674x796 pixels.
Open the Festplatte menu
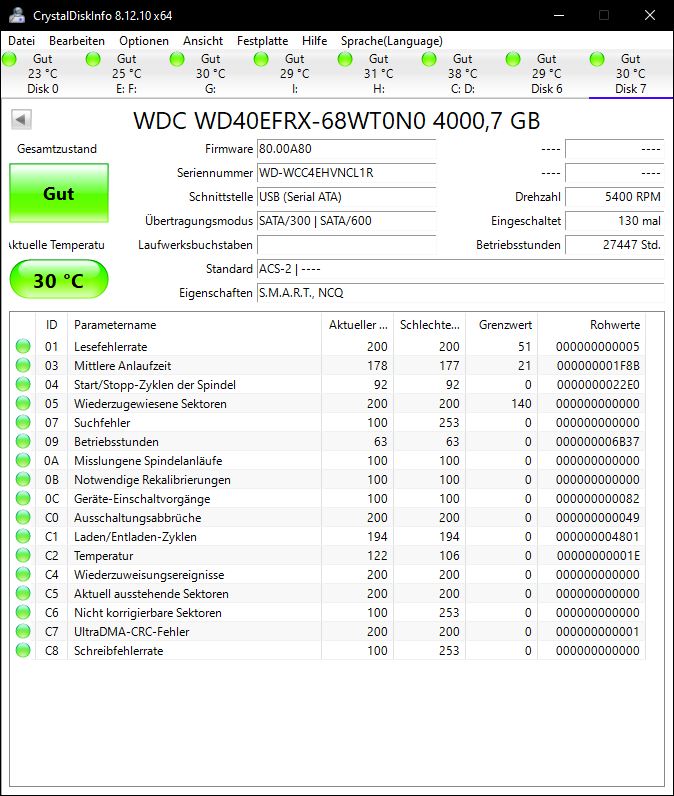point(262,41)
